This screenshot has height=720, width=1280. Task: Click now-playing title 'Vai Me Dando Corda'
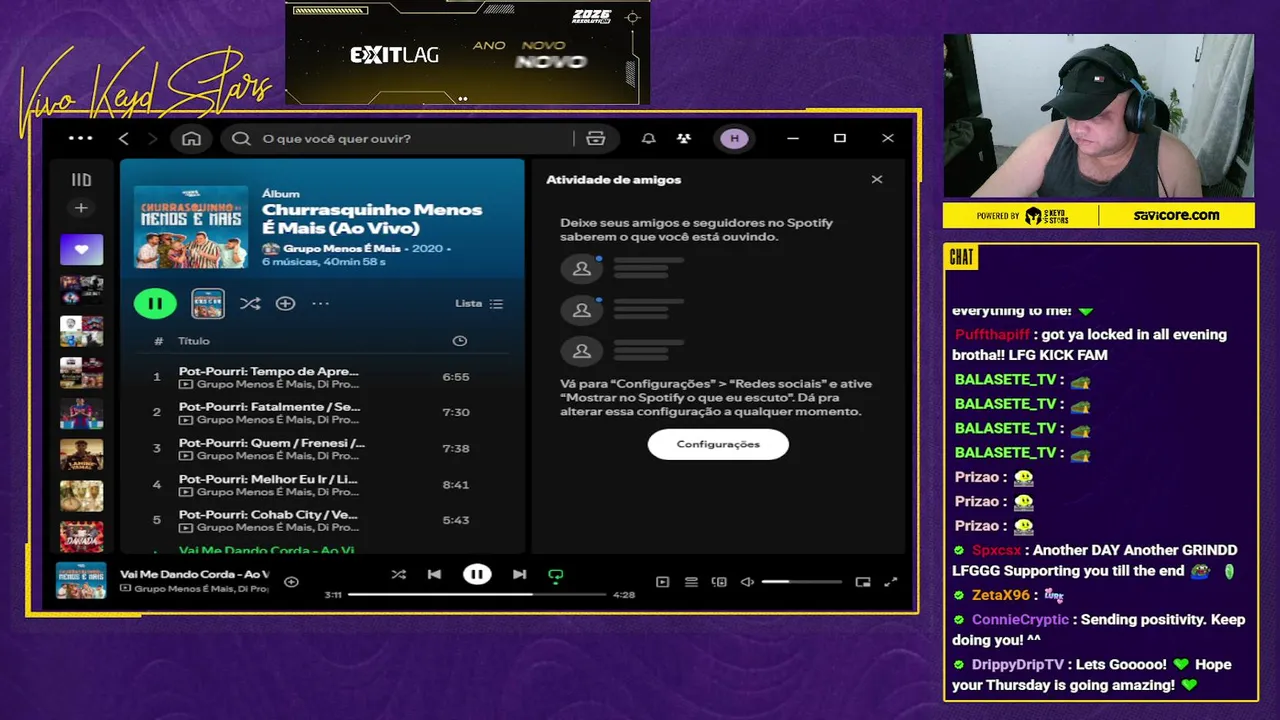194,574
